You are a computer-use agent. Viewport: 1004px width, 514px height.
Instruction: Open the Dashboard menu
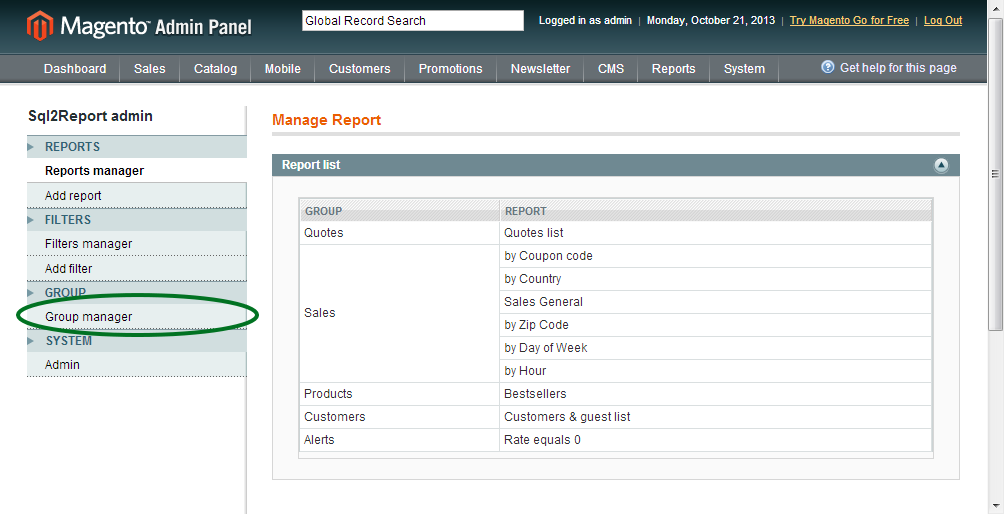(75, 68)
